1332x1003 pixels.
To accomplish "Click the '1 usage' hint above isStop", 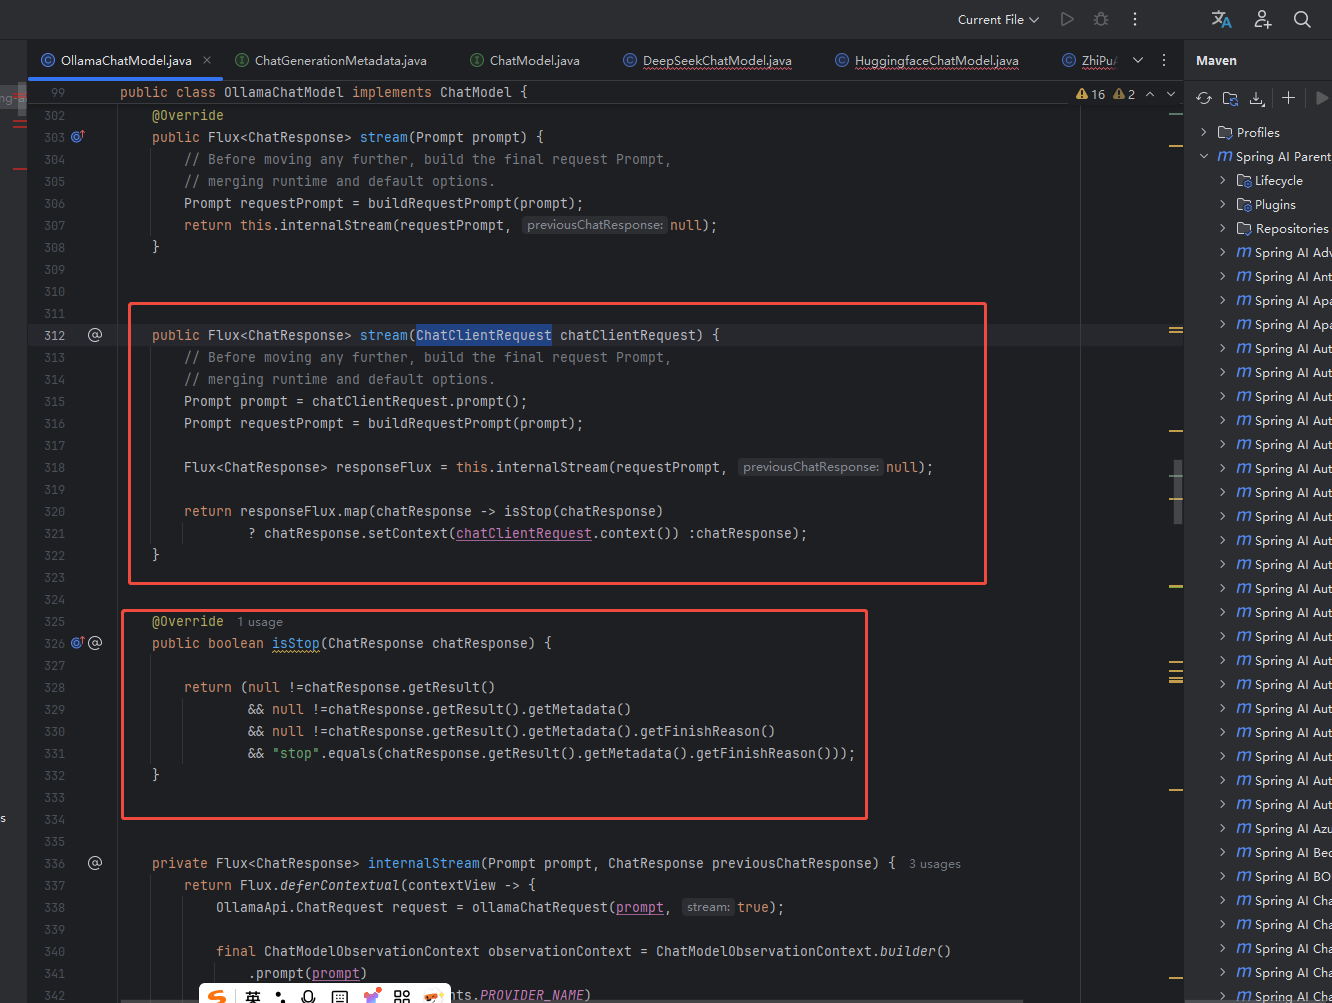I will (260, 621).
